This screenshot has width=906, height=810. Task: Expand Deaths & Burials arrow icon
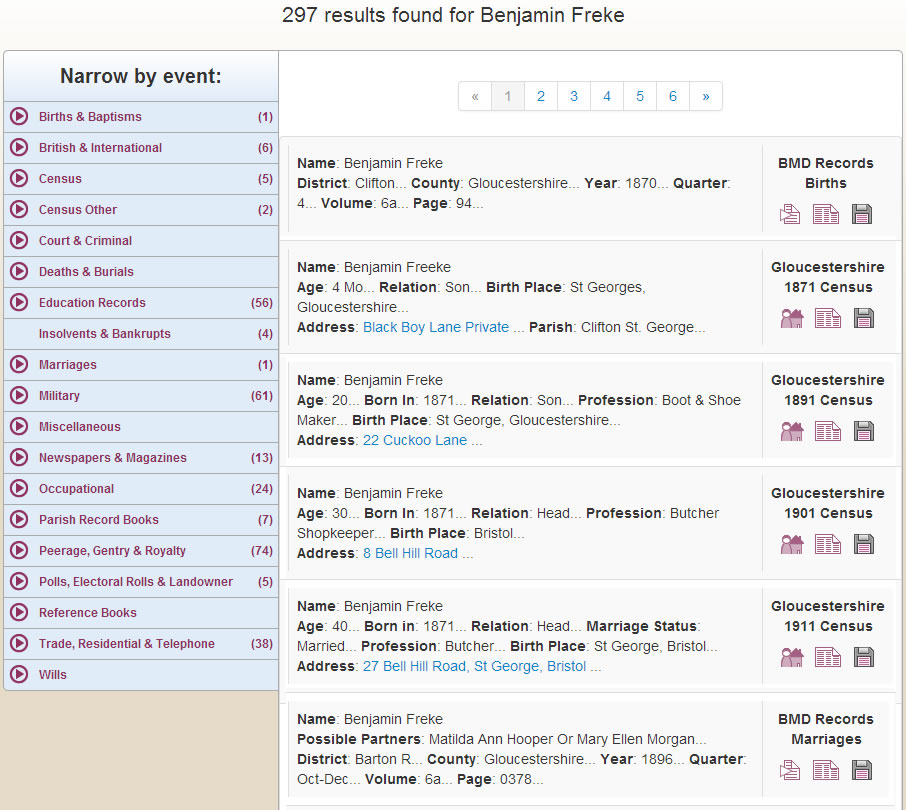[x=19, y=272]
